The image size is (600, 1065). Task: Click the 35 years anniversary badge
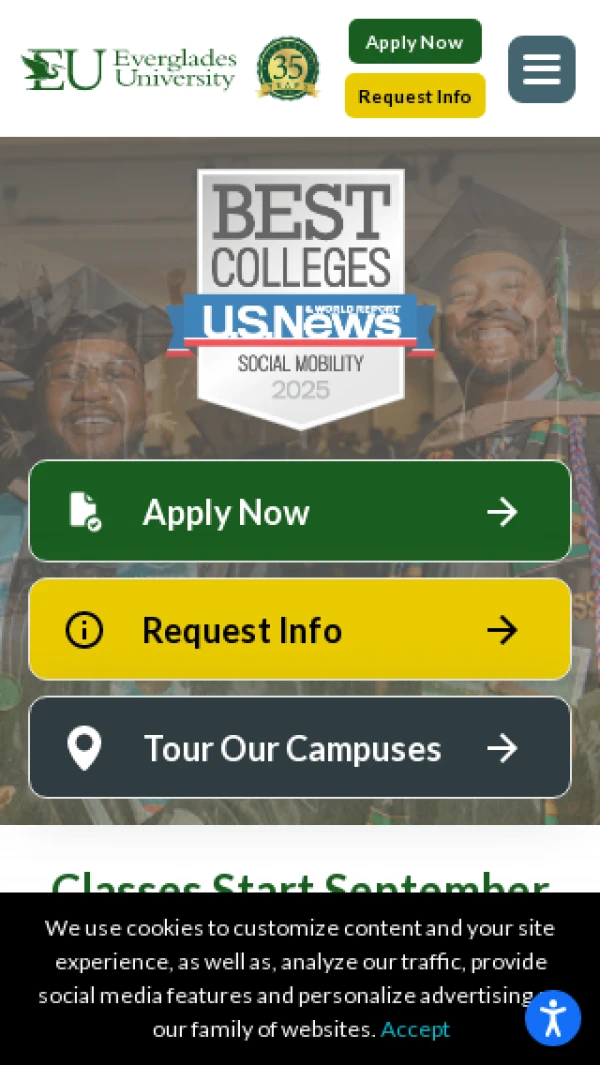[288, 68]
